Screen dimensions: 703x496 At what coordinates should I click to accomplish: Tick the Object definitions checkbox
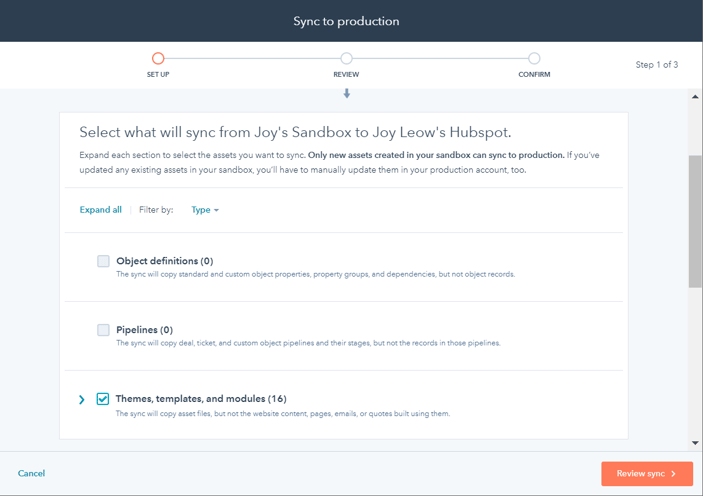103,261
